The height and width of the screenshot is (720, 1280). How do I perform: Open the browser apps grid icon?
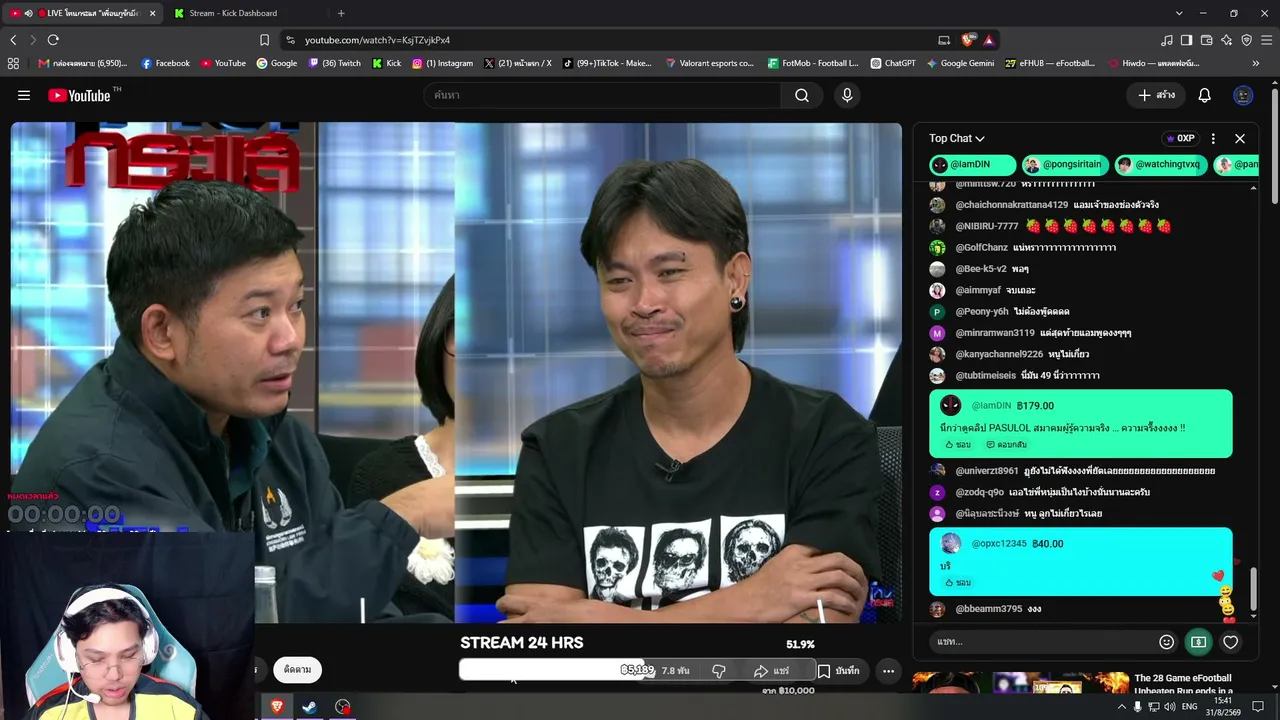13,63
